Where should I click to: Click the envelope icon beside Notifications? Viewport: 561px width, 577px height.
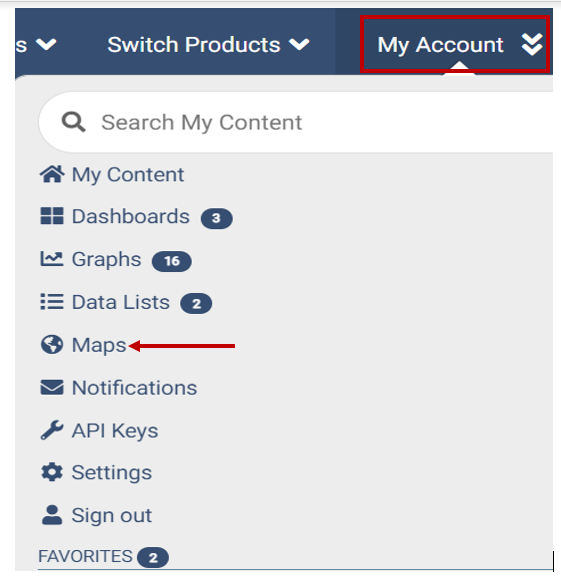point(52,387)
